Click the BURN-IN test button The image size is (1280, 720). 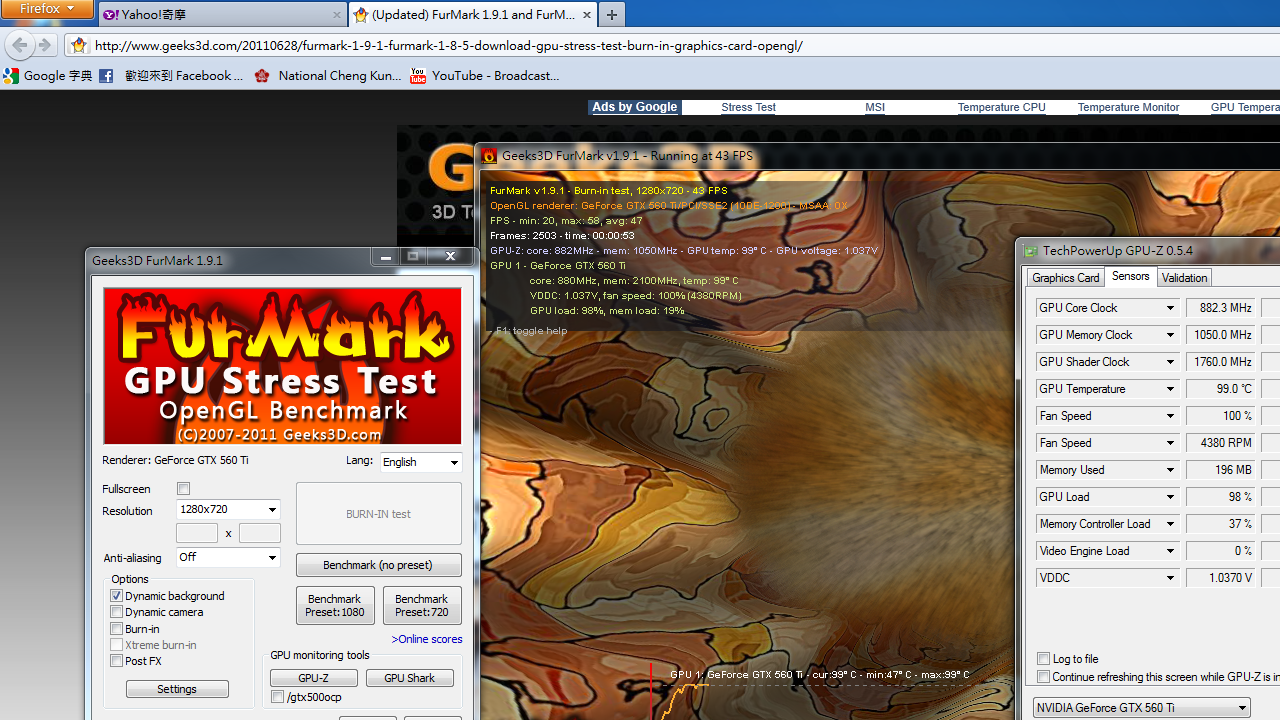click(379, 514)
